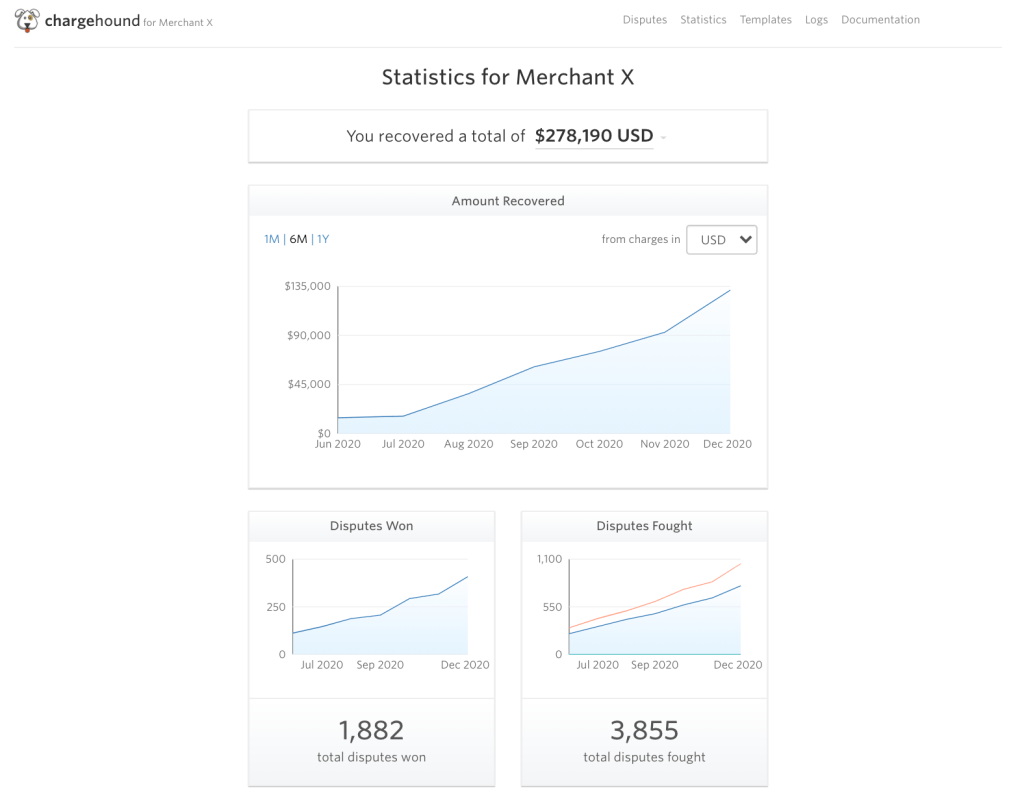
Task: Open the Disputes navigation link
Action: tap(645, 20)
